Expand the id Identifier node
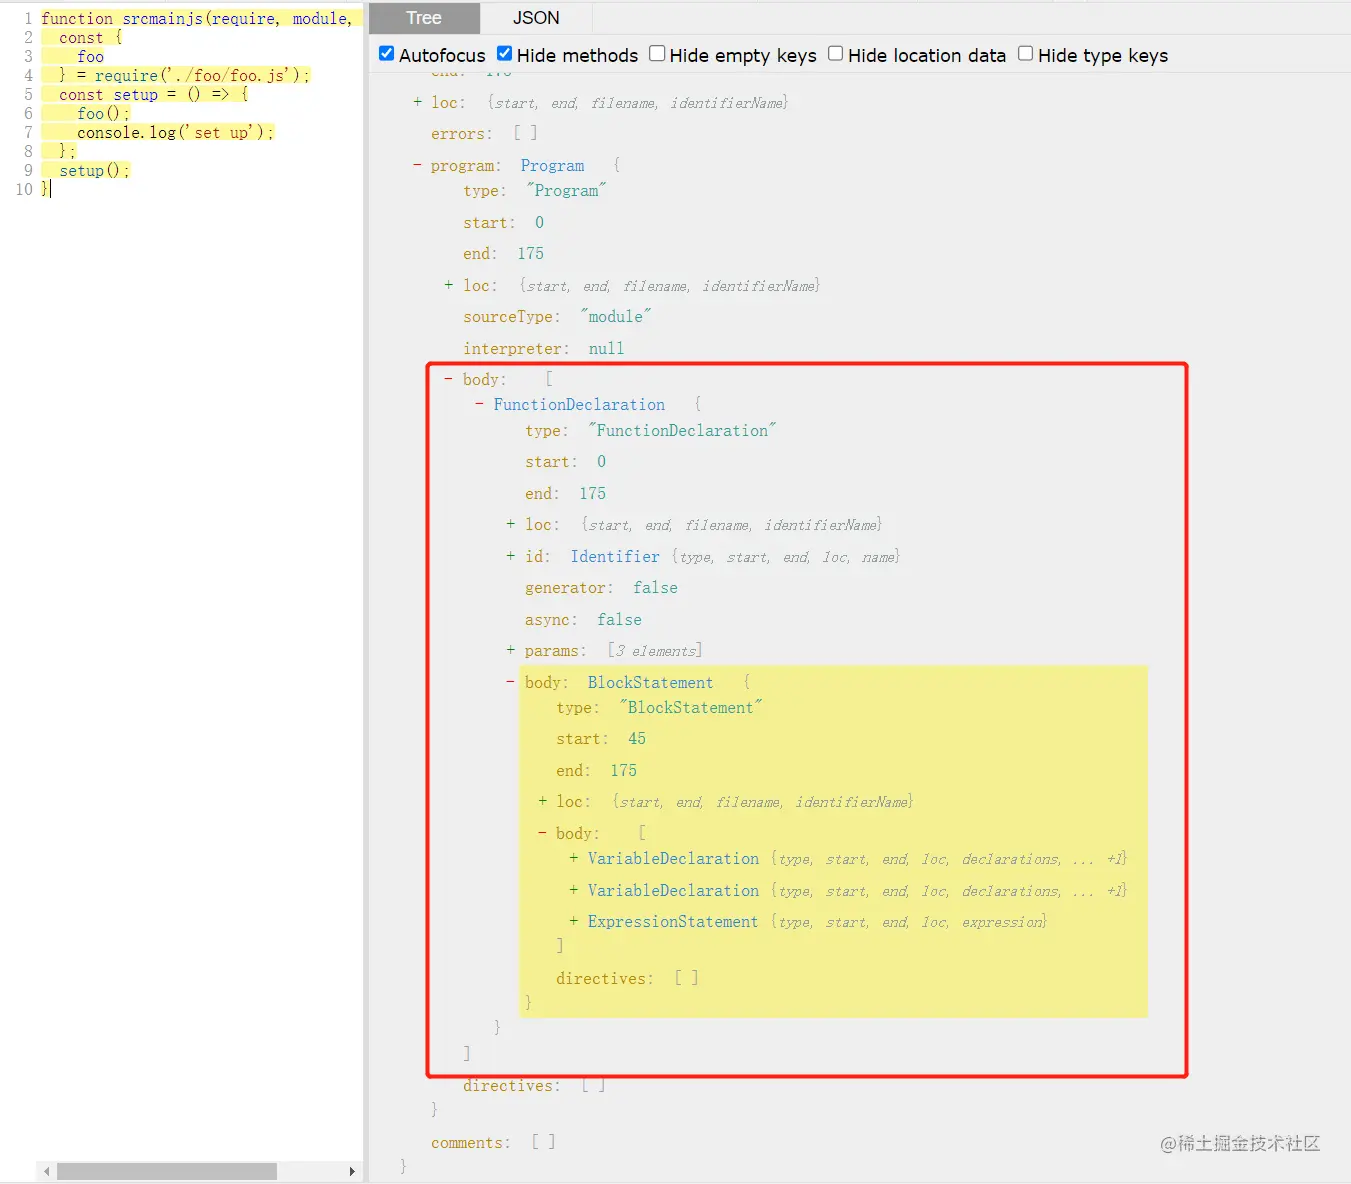The image size is (1351, 1184). pos(511,556)
